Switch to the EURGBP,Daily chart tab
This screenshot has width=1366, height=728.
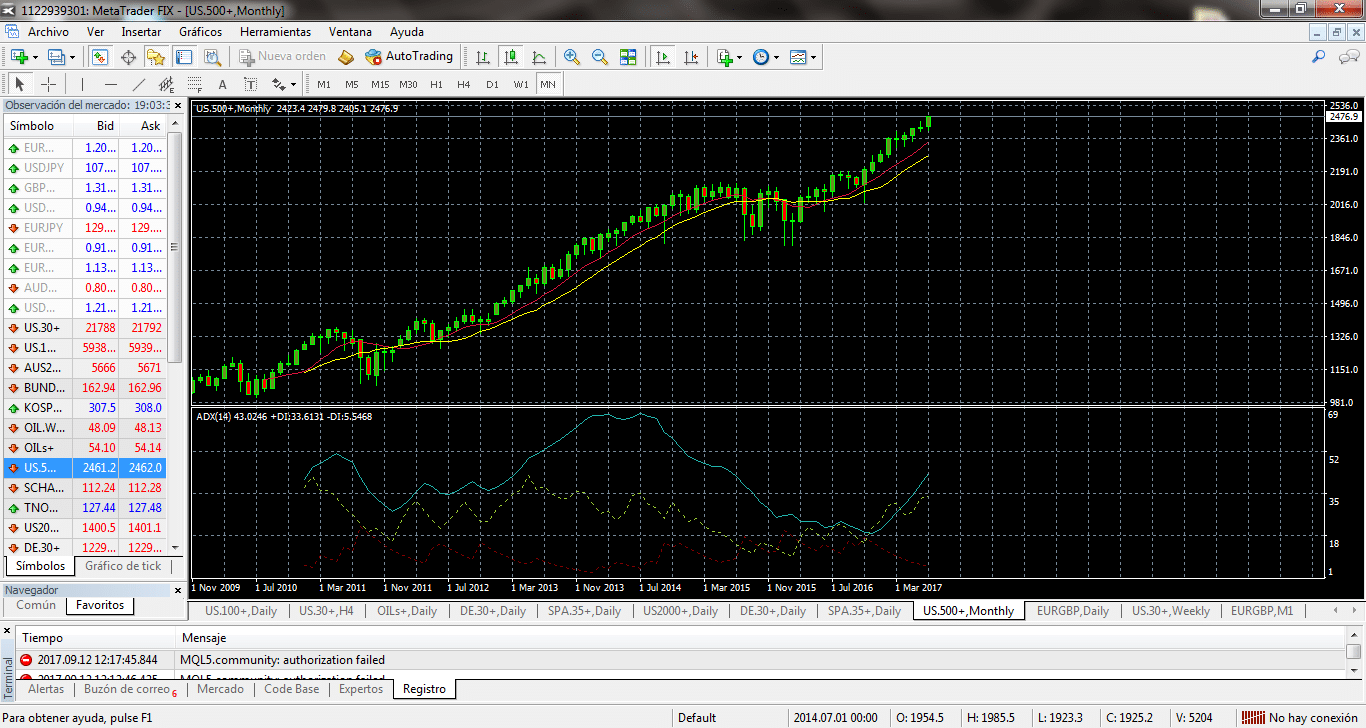click(1072, 611)
